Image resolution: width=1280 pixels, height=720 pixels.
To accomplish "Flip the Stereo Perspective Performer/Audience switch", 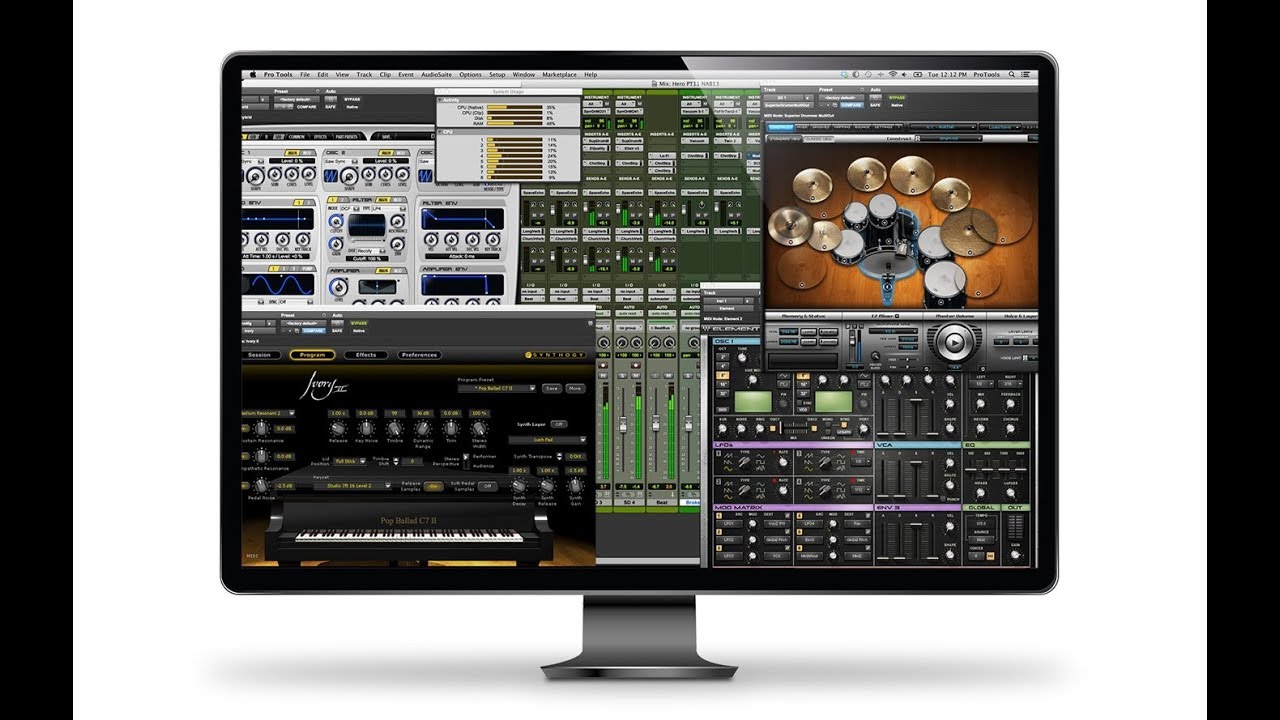I will pyautogui.click(x=465, y=463).
